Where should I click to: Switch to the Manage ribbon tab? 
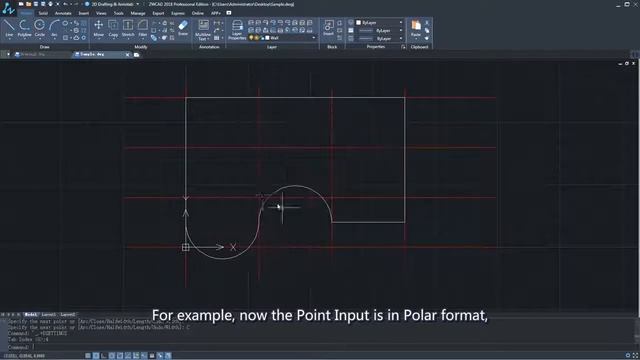[138, 13]
